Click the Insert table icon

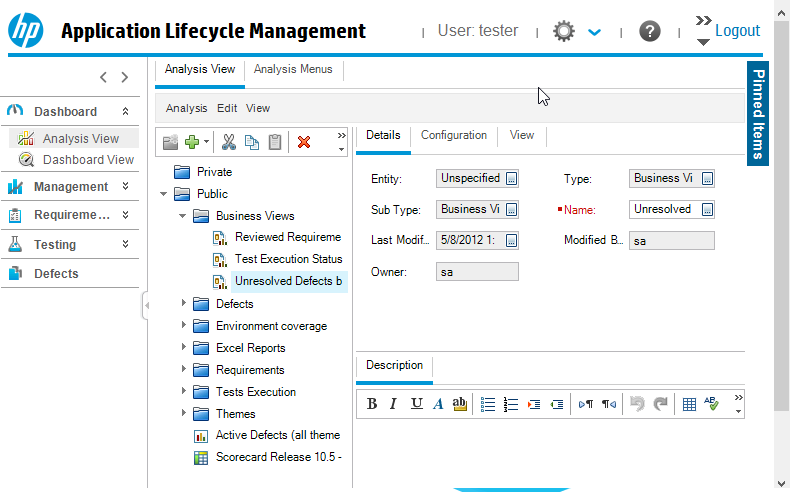[689, 404]
